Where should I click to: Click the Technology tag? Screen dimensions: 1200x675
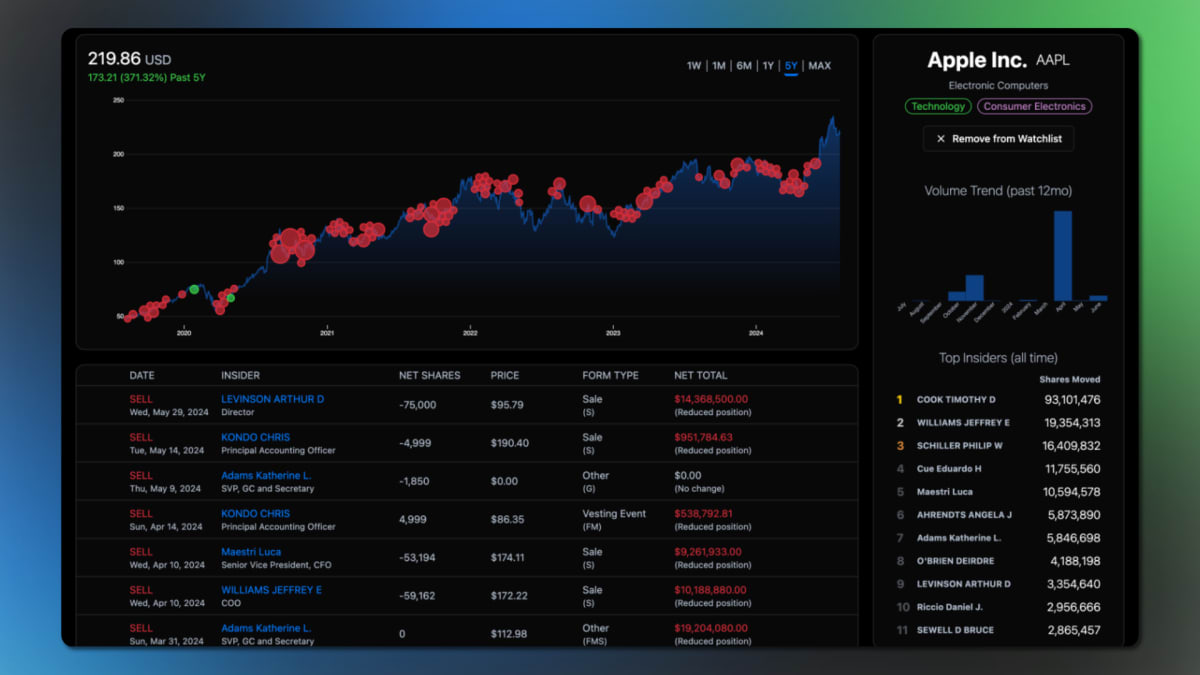coord(938,106)
